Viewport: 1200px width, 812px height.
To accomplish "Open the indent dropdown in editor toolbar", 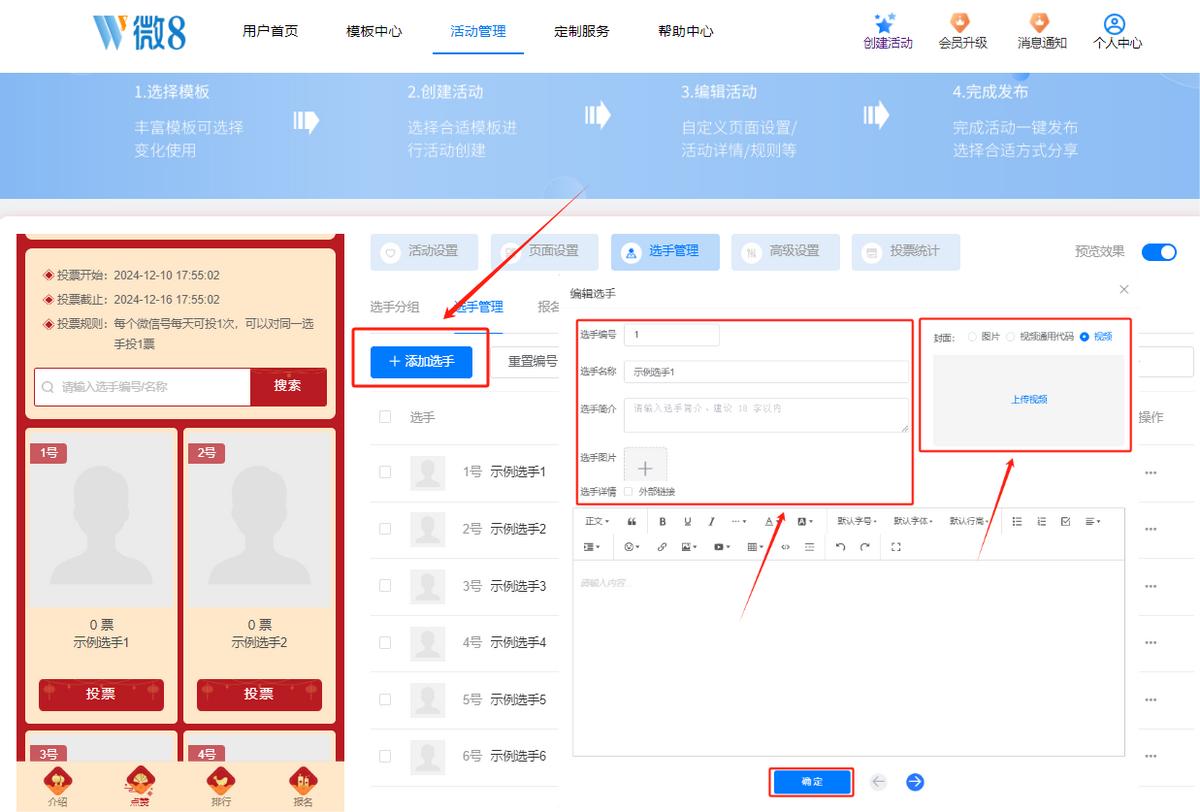I will (592, 547).
